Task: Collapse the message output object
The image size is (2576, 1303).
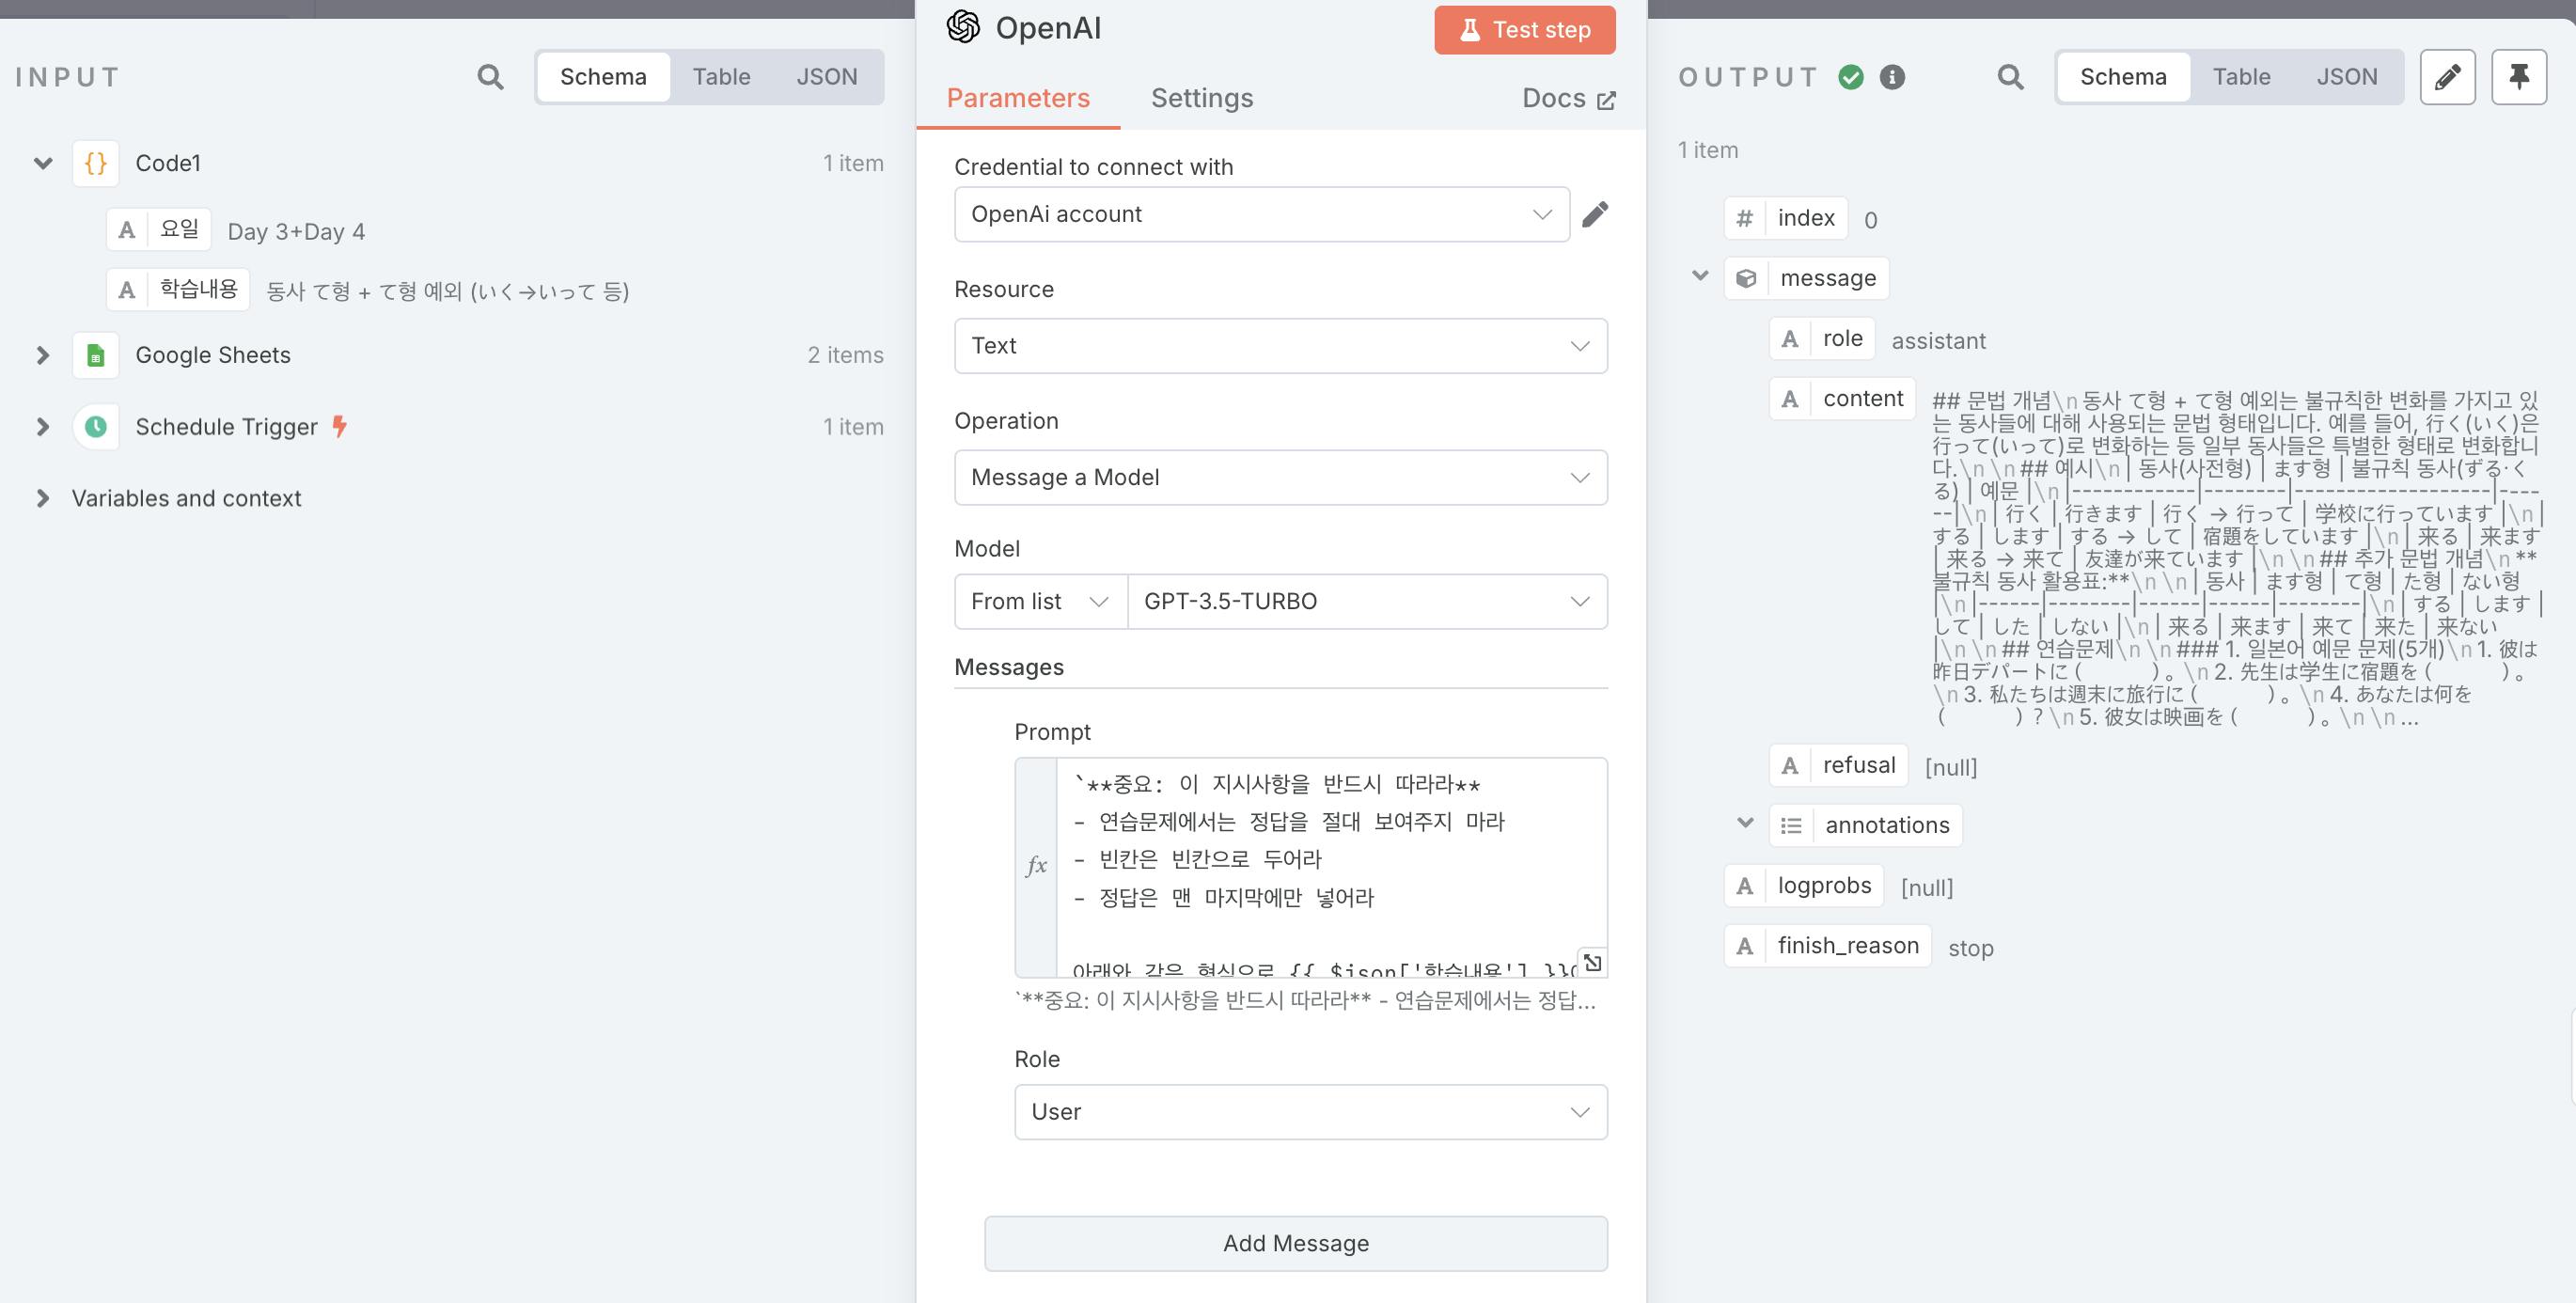Action: pyautogui.click(x=1700, y=275)
